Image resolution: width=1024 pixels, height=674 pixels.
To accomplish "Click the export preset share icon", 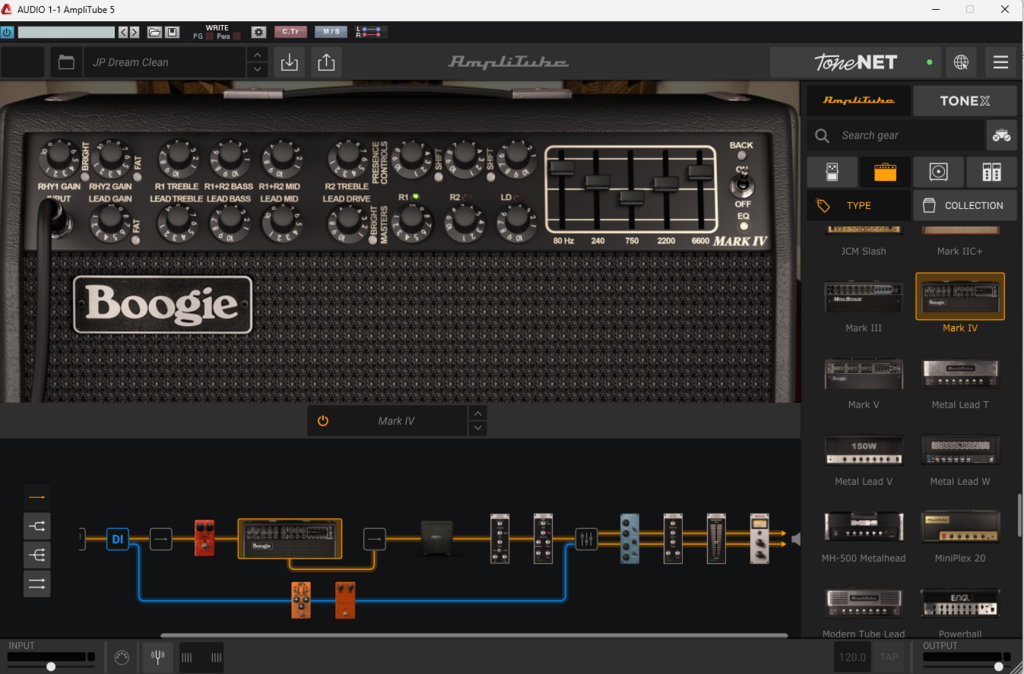I will tap(326, 63).
